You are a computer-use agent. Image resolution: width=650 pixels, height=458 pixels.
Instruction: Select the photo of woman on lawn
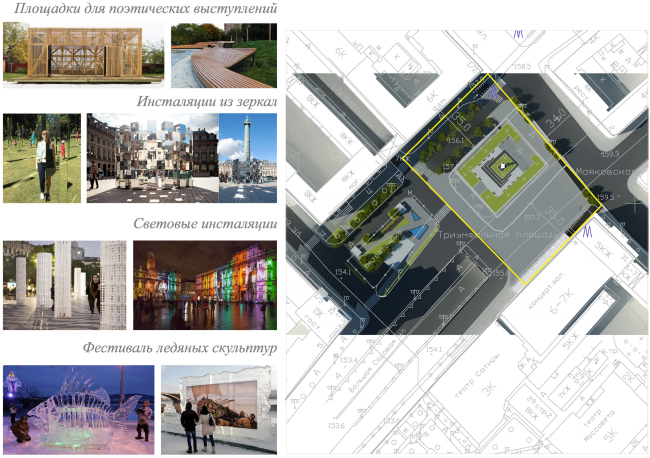click(42, 158)
